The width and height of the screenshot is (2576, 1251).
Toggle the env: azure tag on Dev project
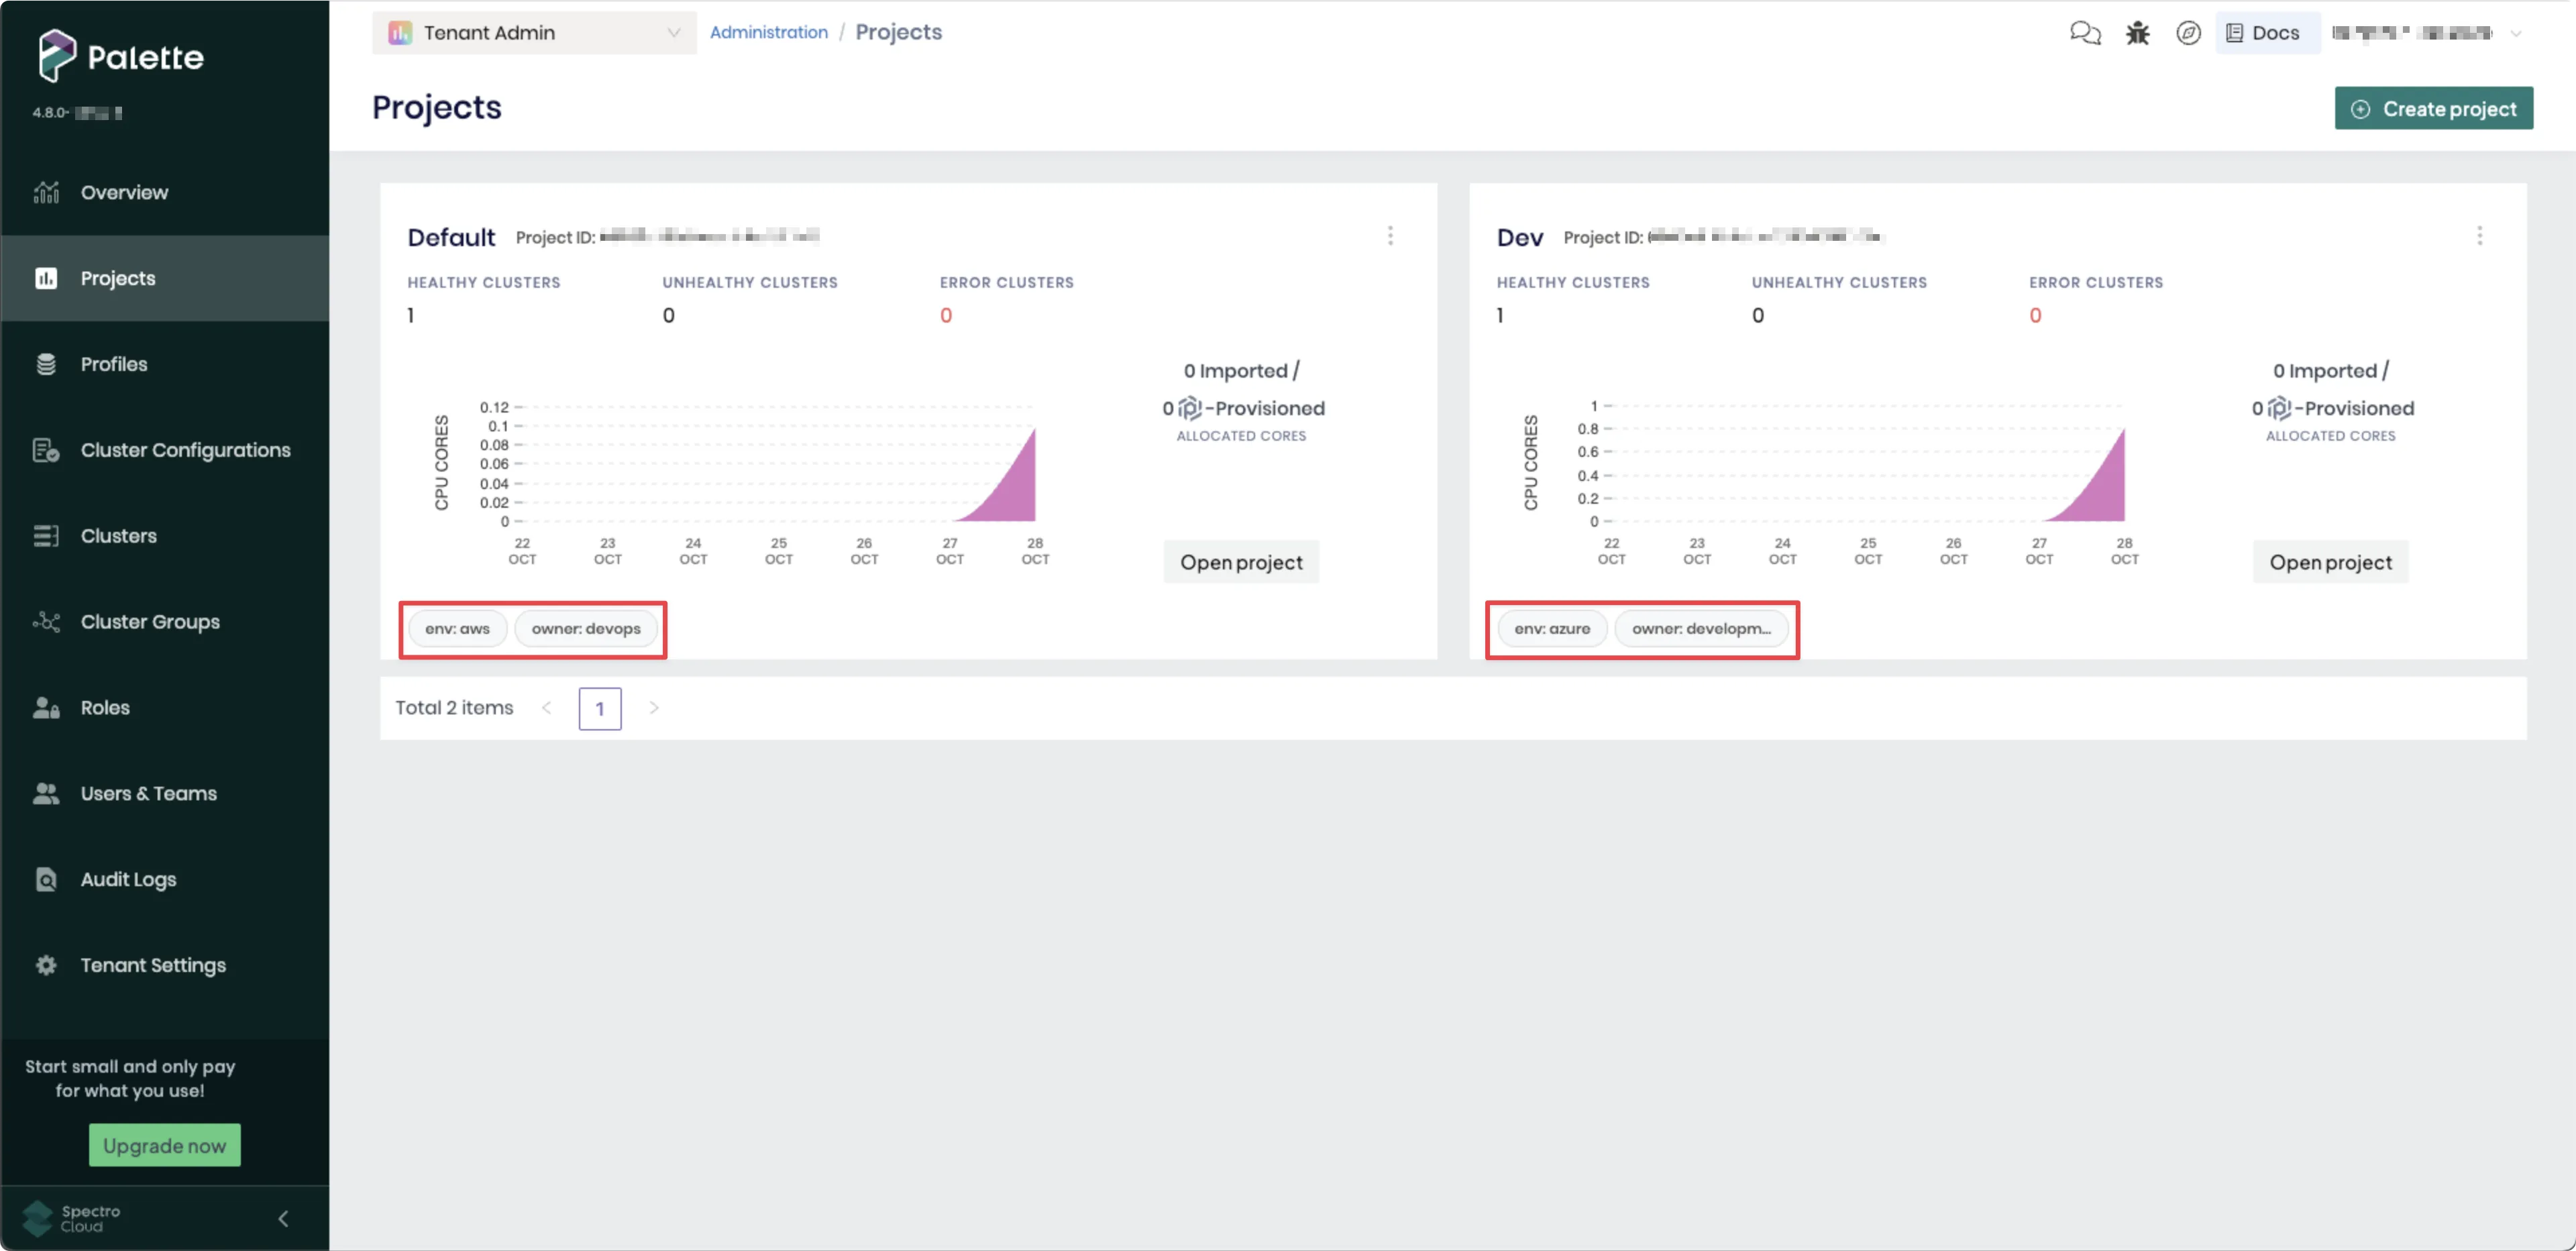pos(1551,629)
